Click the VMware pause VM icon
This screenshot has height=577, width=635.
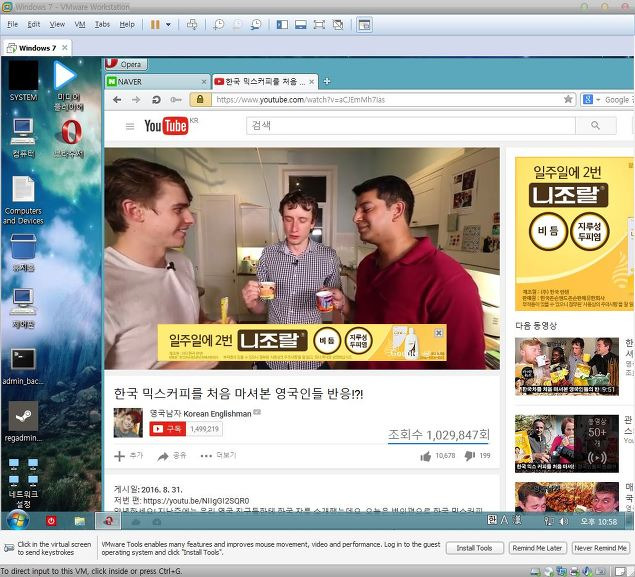coord(155,25)
